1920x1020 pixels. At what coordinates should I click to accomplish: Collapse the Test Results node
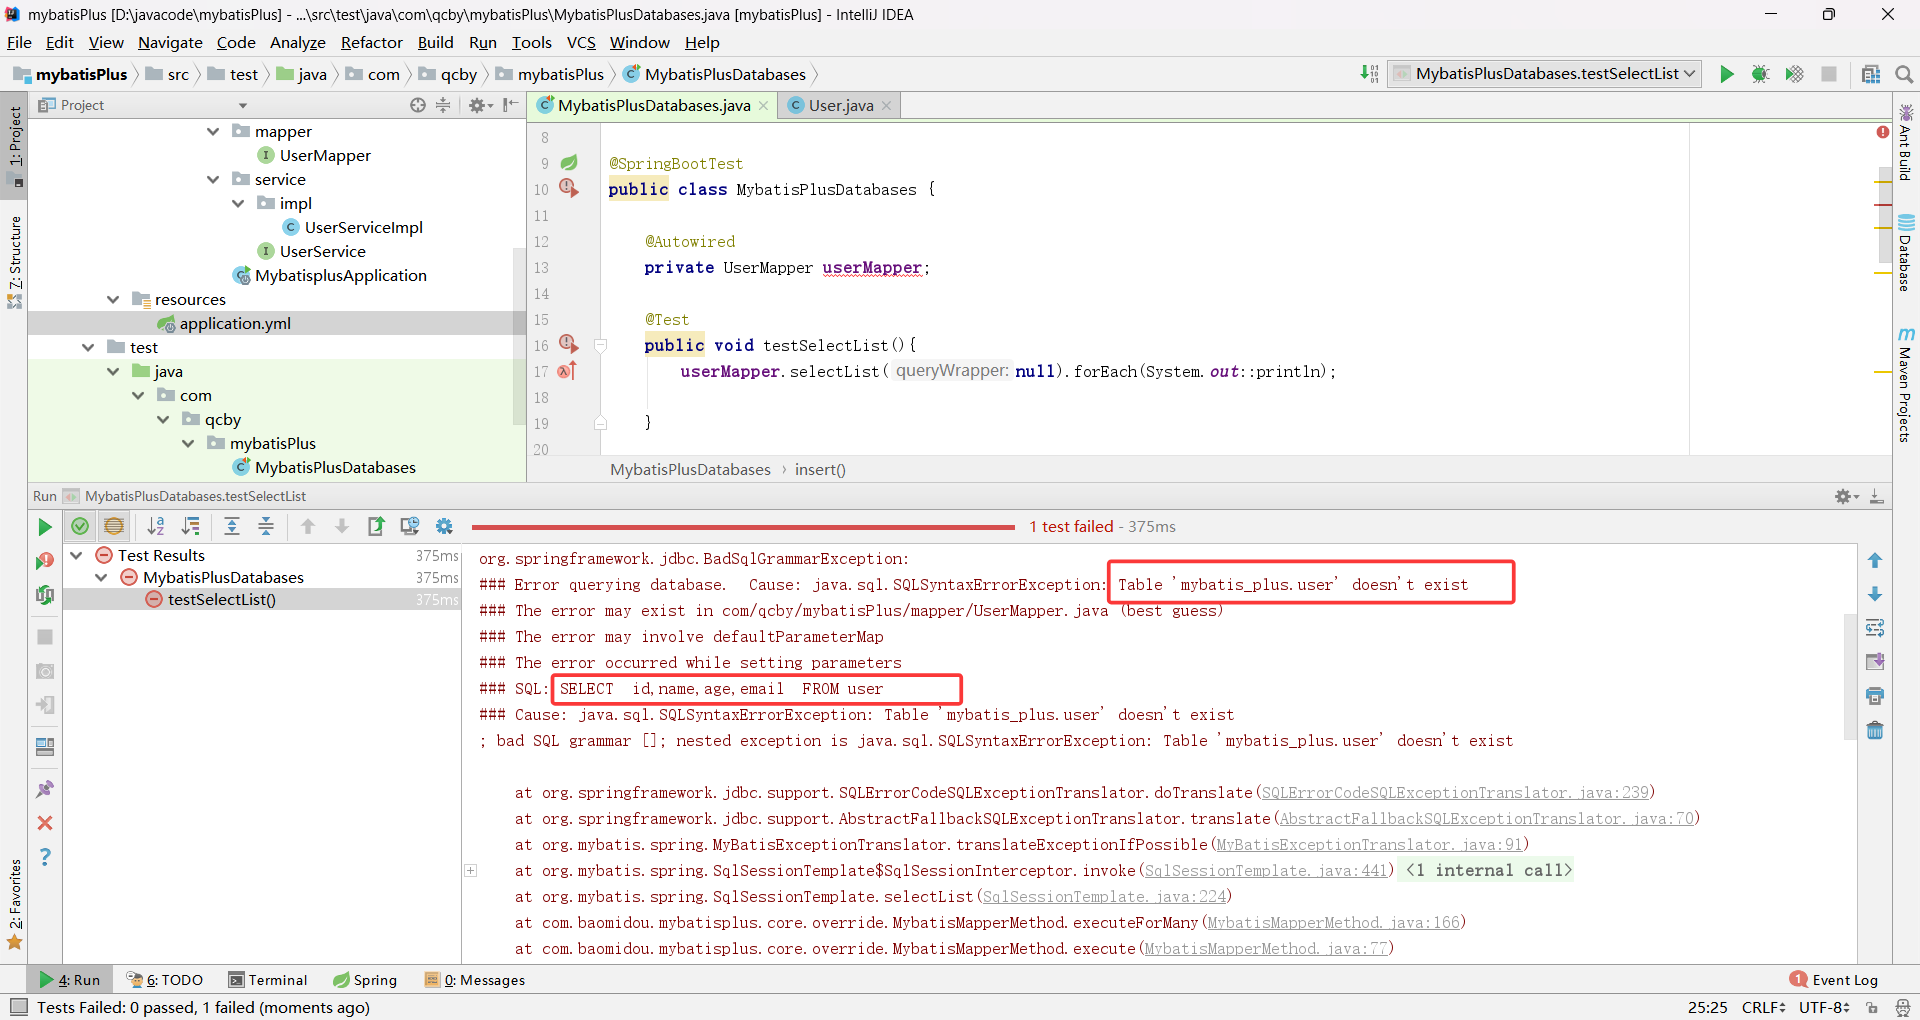point(76,555)
